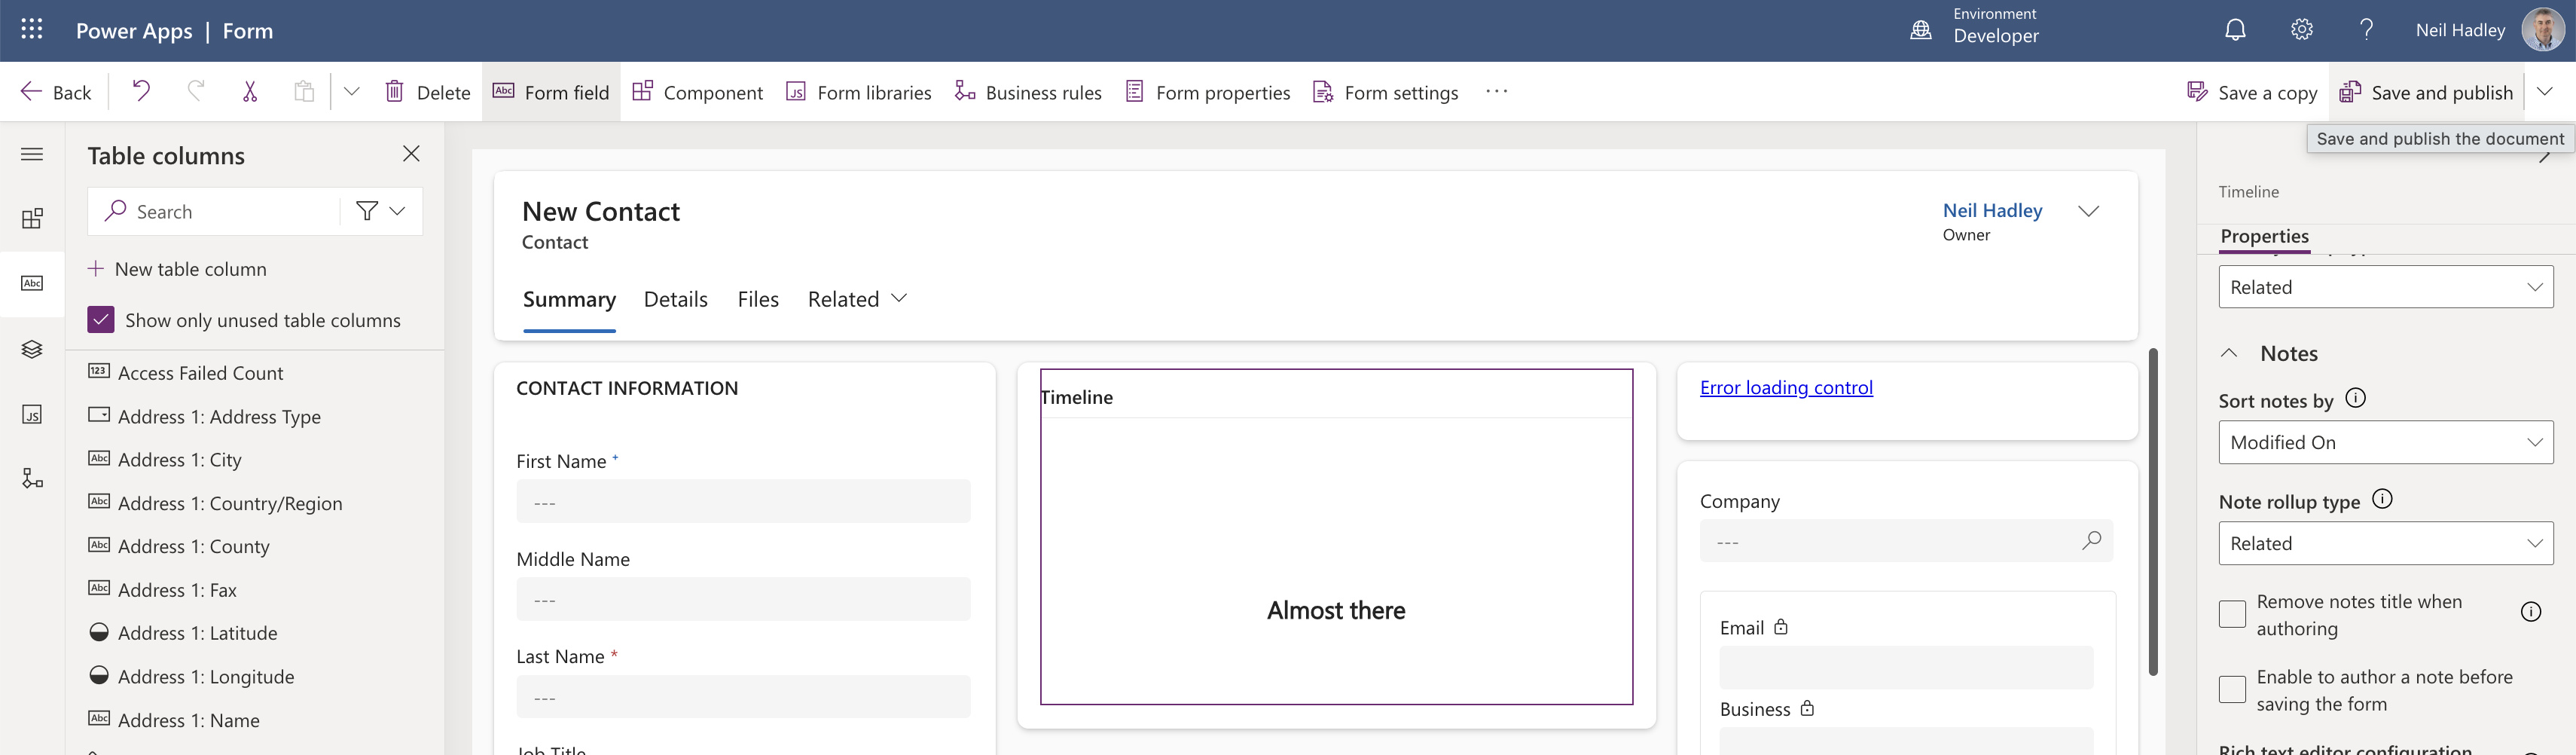Toggle left navigation hamburger menu
This screenshot has width=2576, height=755.
point(32,154)
